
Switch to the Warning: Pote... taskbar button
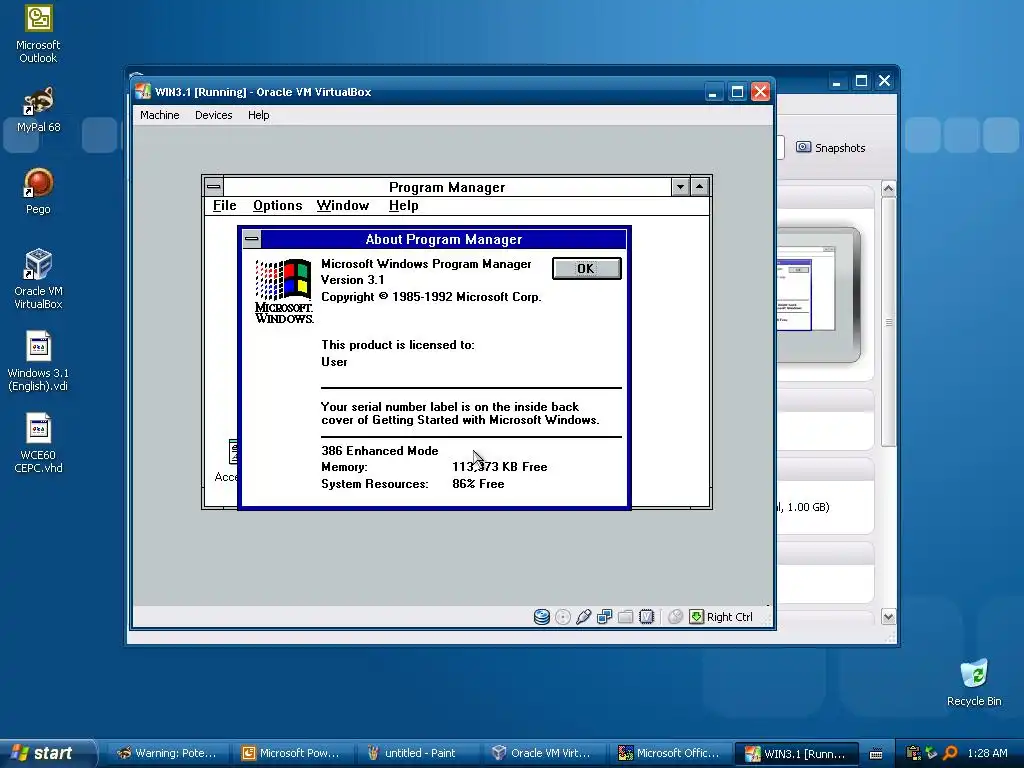pyautogui.click(x=167, y=753)
